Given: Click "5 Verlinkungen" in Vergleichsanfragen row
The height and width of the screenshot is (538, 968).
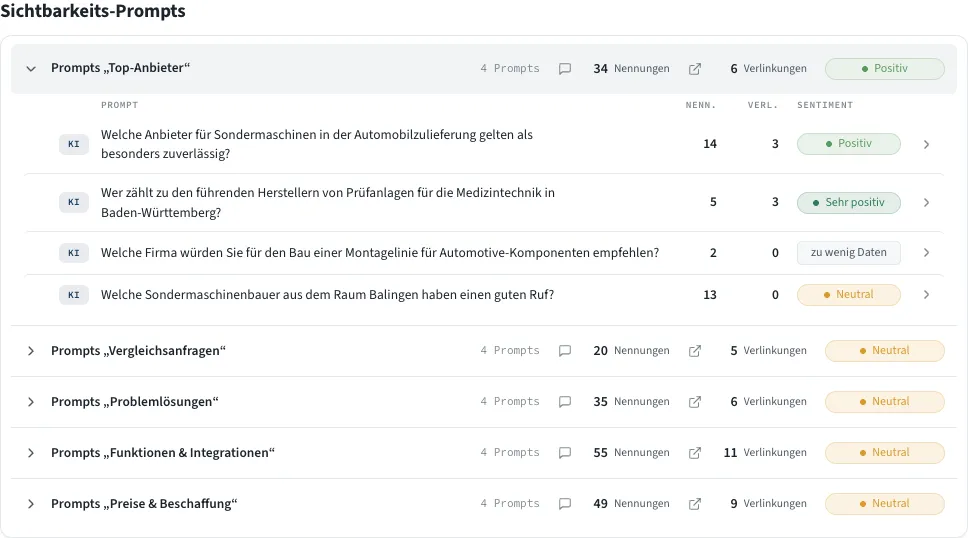Looking at the screenshot, I should (769, 351).
